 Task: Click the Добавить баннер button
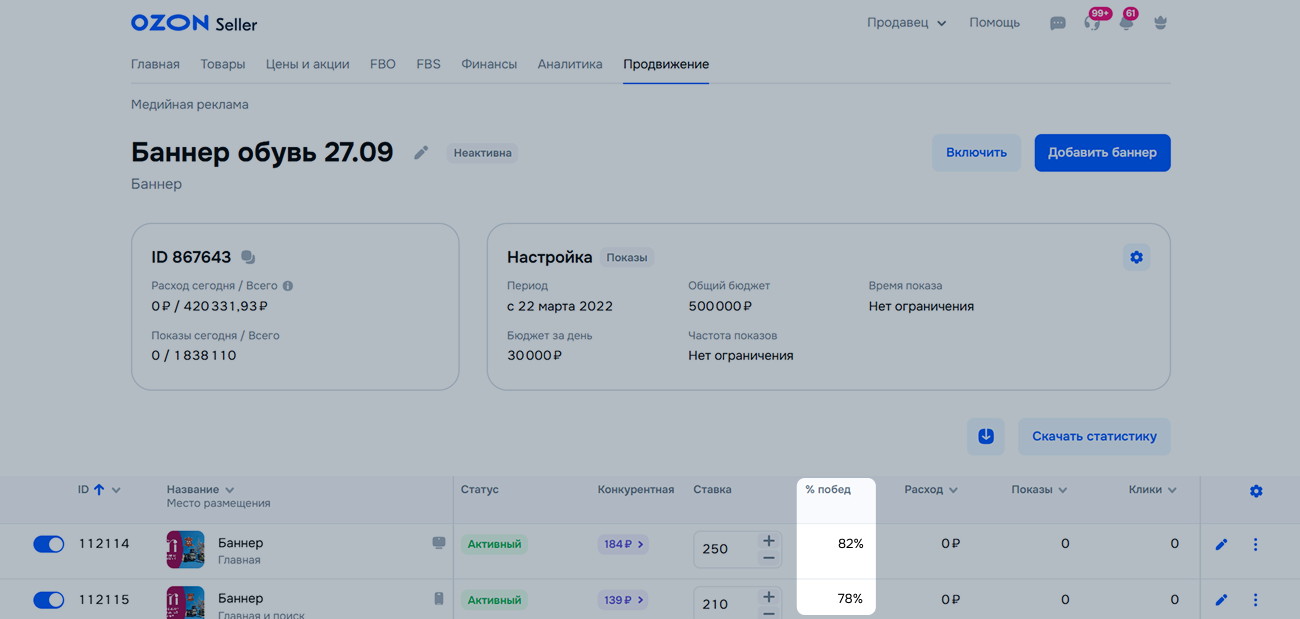point(1102,153)
